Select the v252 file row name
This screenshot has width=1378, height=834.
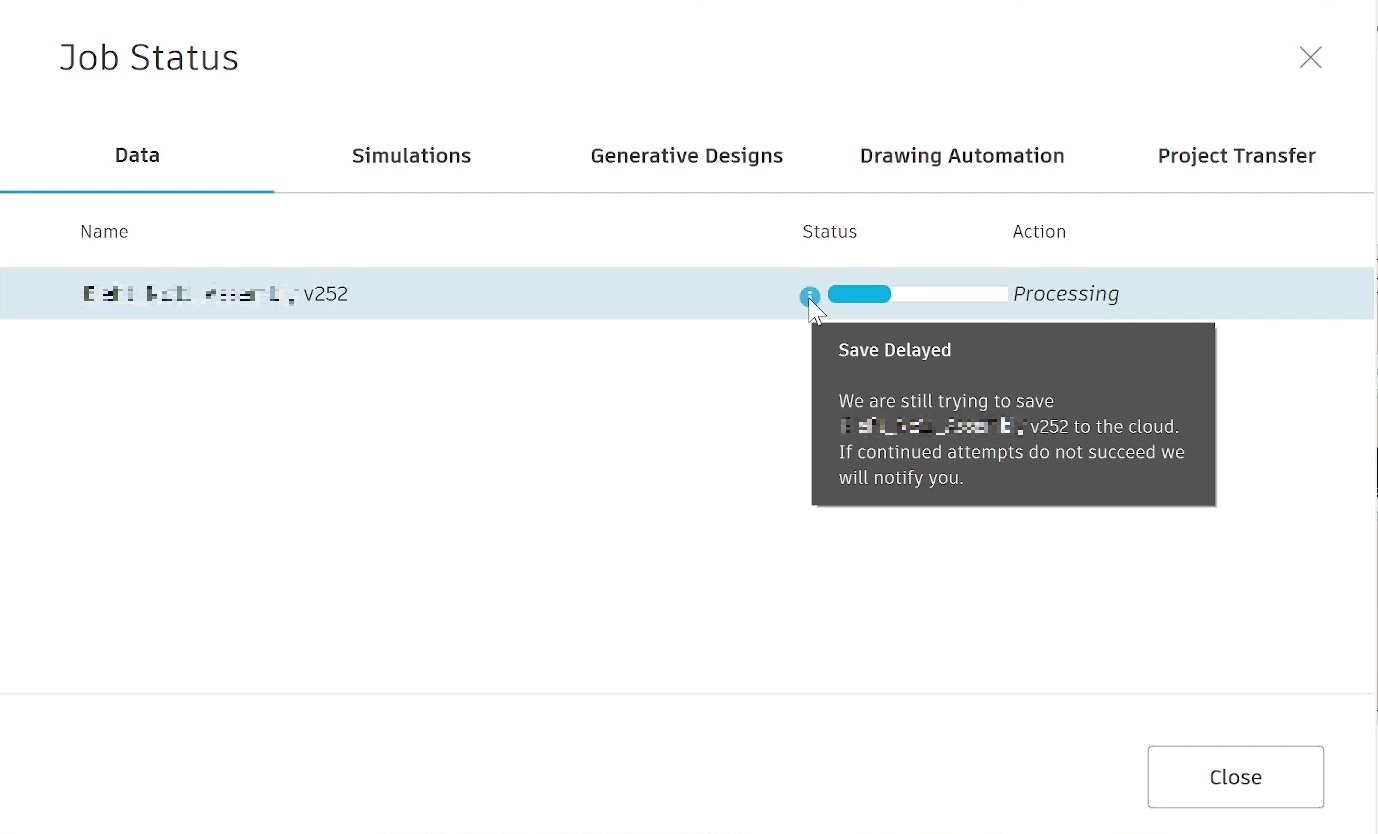click(x=214, y=294)
